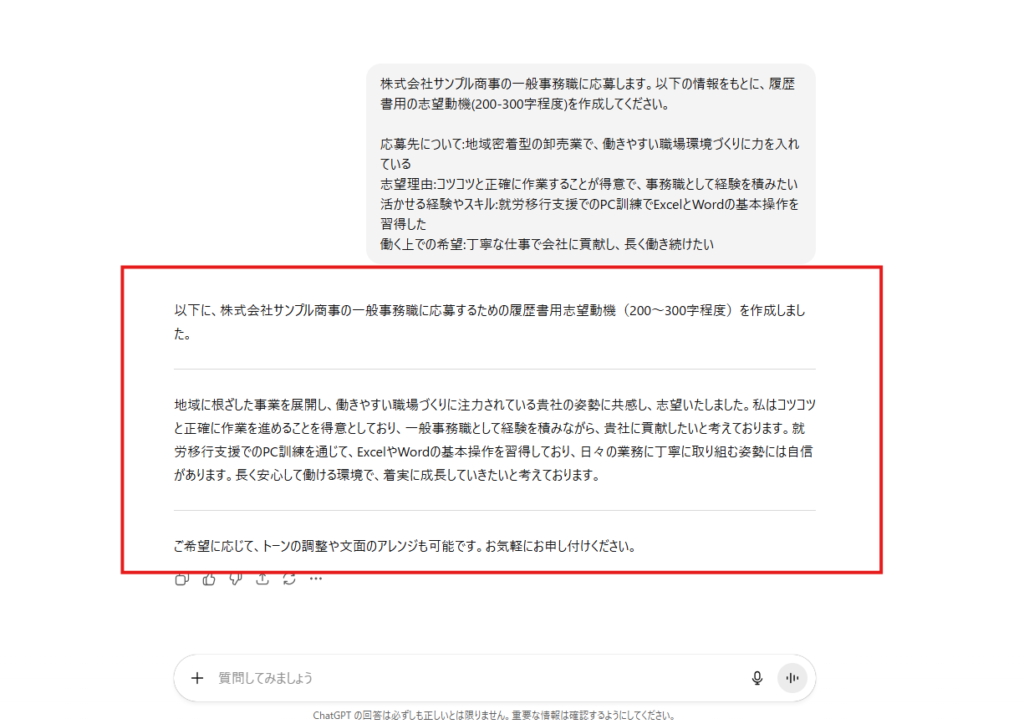Click the generated paragraph beginning 地域に根ざした事業

(494, 440)
